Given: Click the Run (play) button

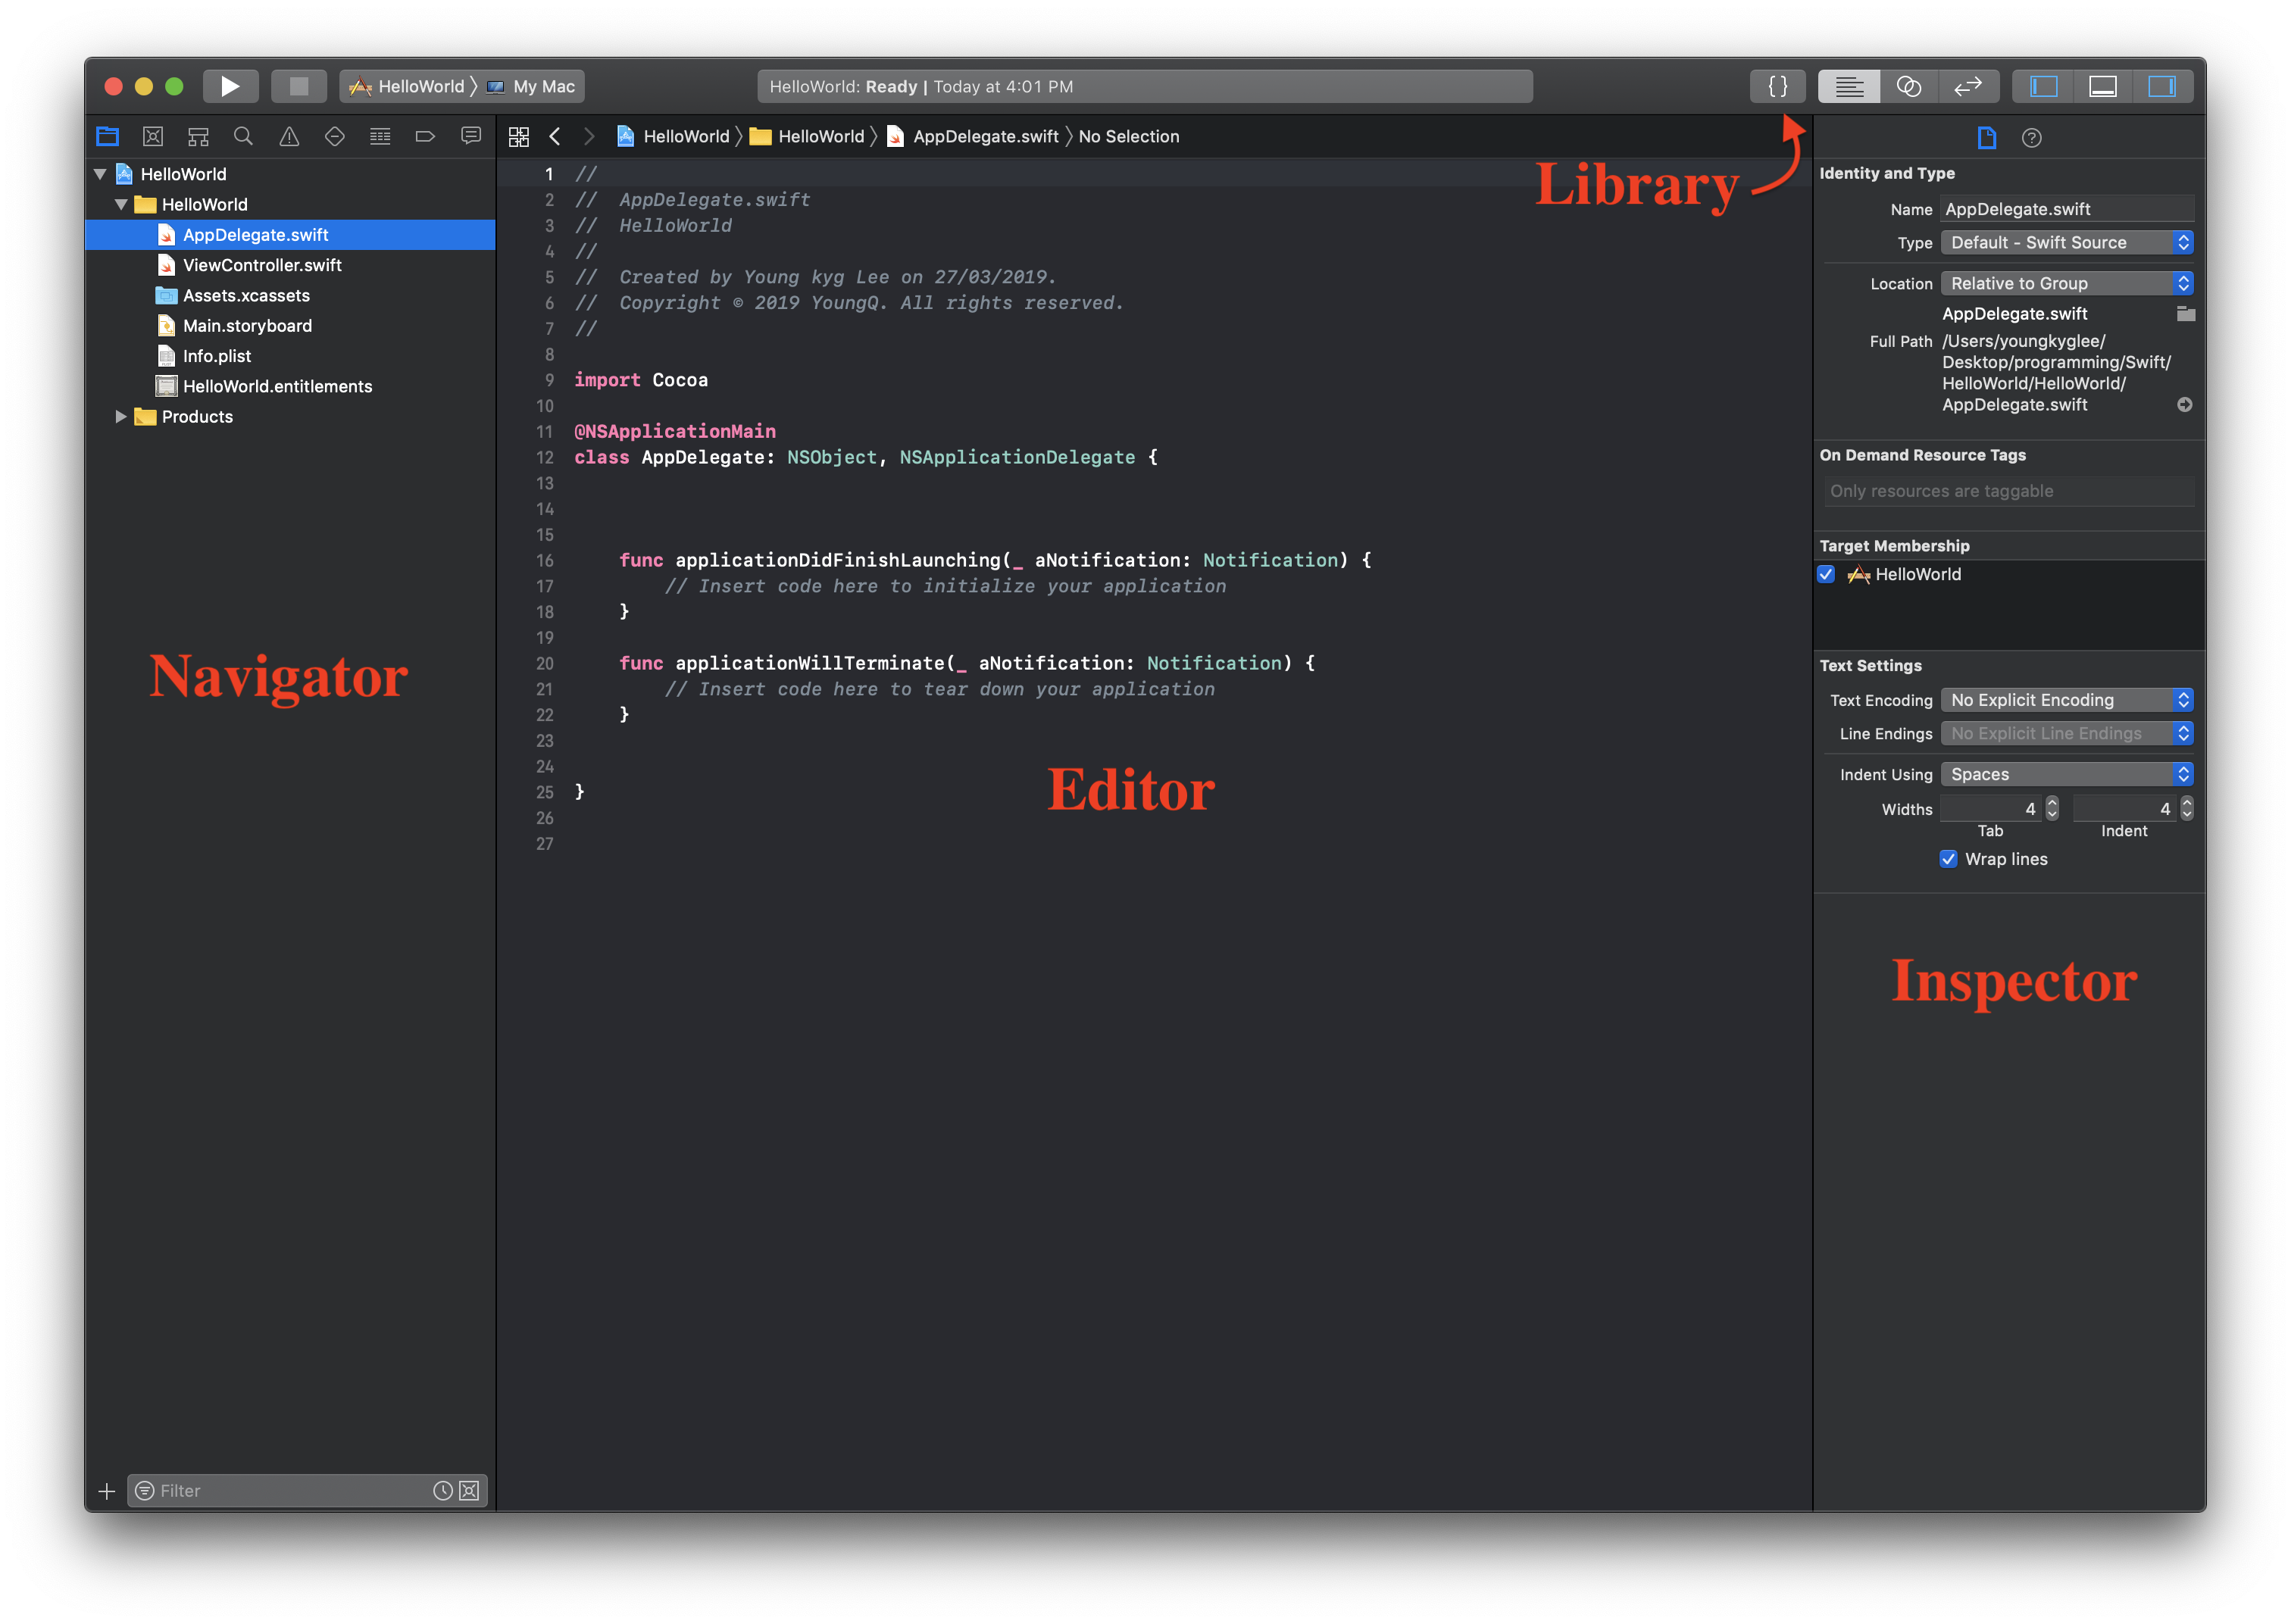Looking at the screenshot, I should click(x=230, y=86).
